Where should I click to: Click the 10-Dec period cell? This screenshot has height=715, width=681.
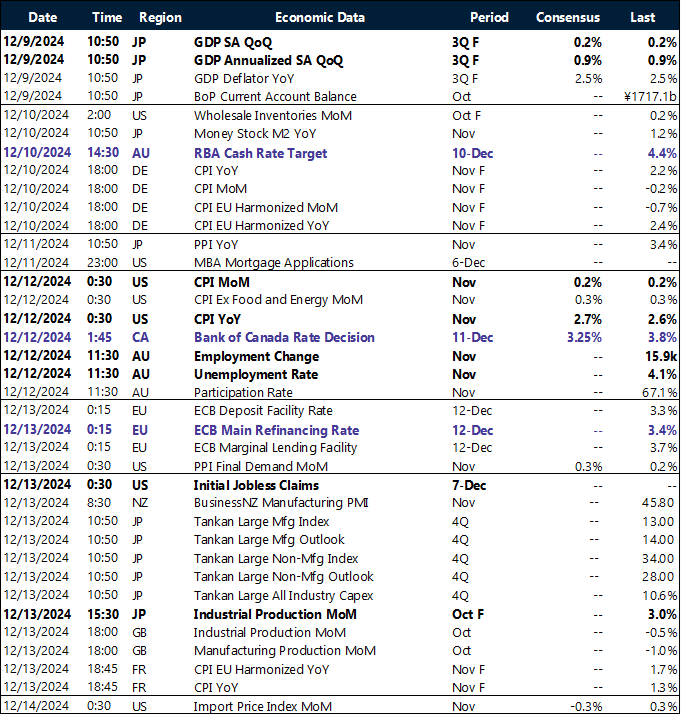[x=473, y=153]
